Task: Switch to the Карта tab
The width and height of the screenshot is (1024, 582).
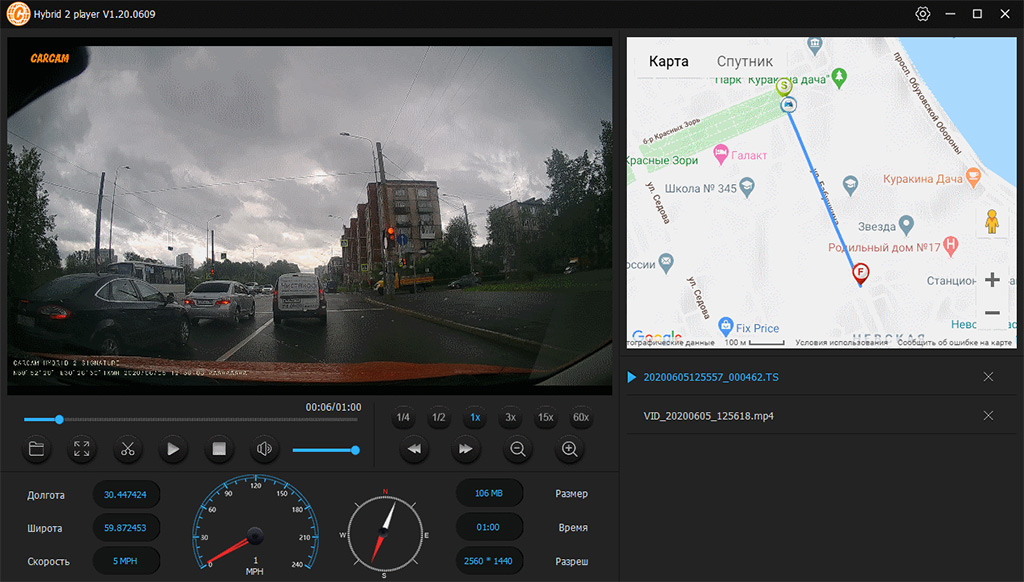Action: coord(667,61)
